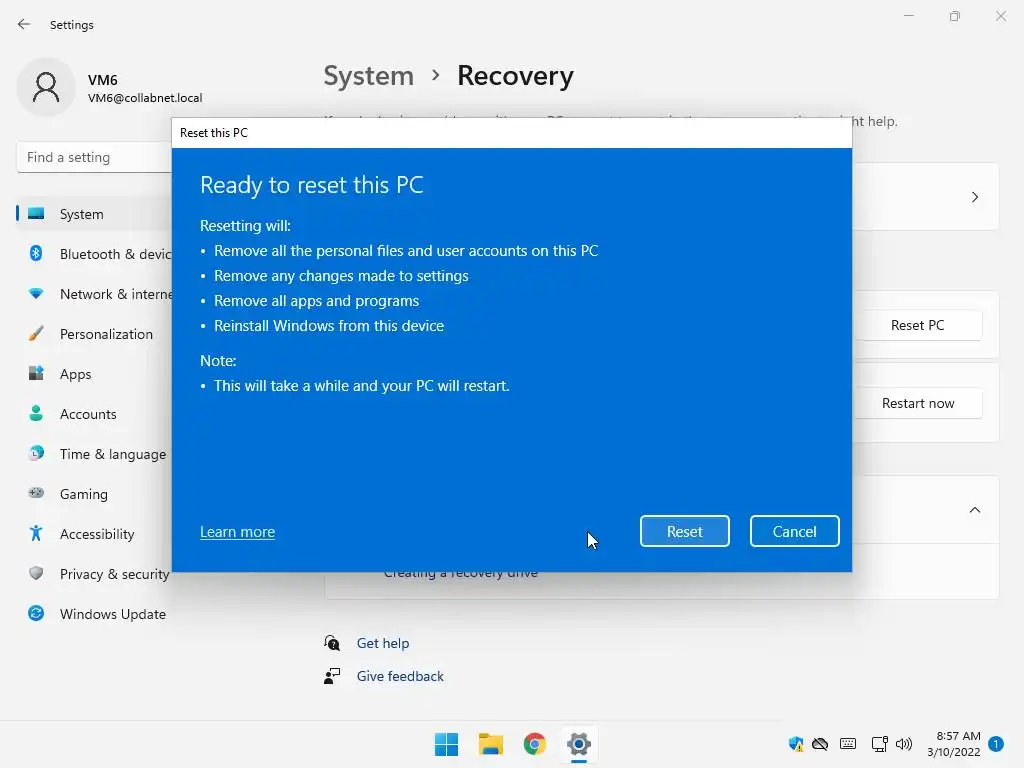Click the OneDrive cloud tray icon
This screenshot has width=1024, height=768.
click(x=820, y=744)
